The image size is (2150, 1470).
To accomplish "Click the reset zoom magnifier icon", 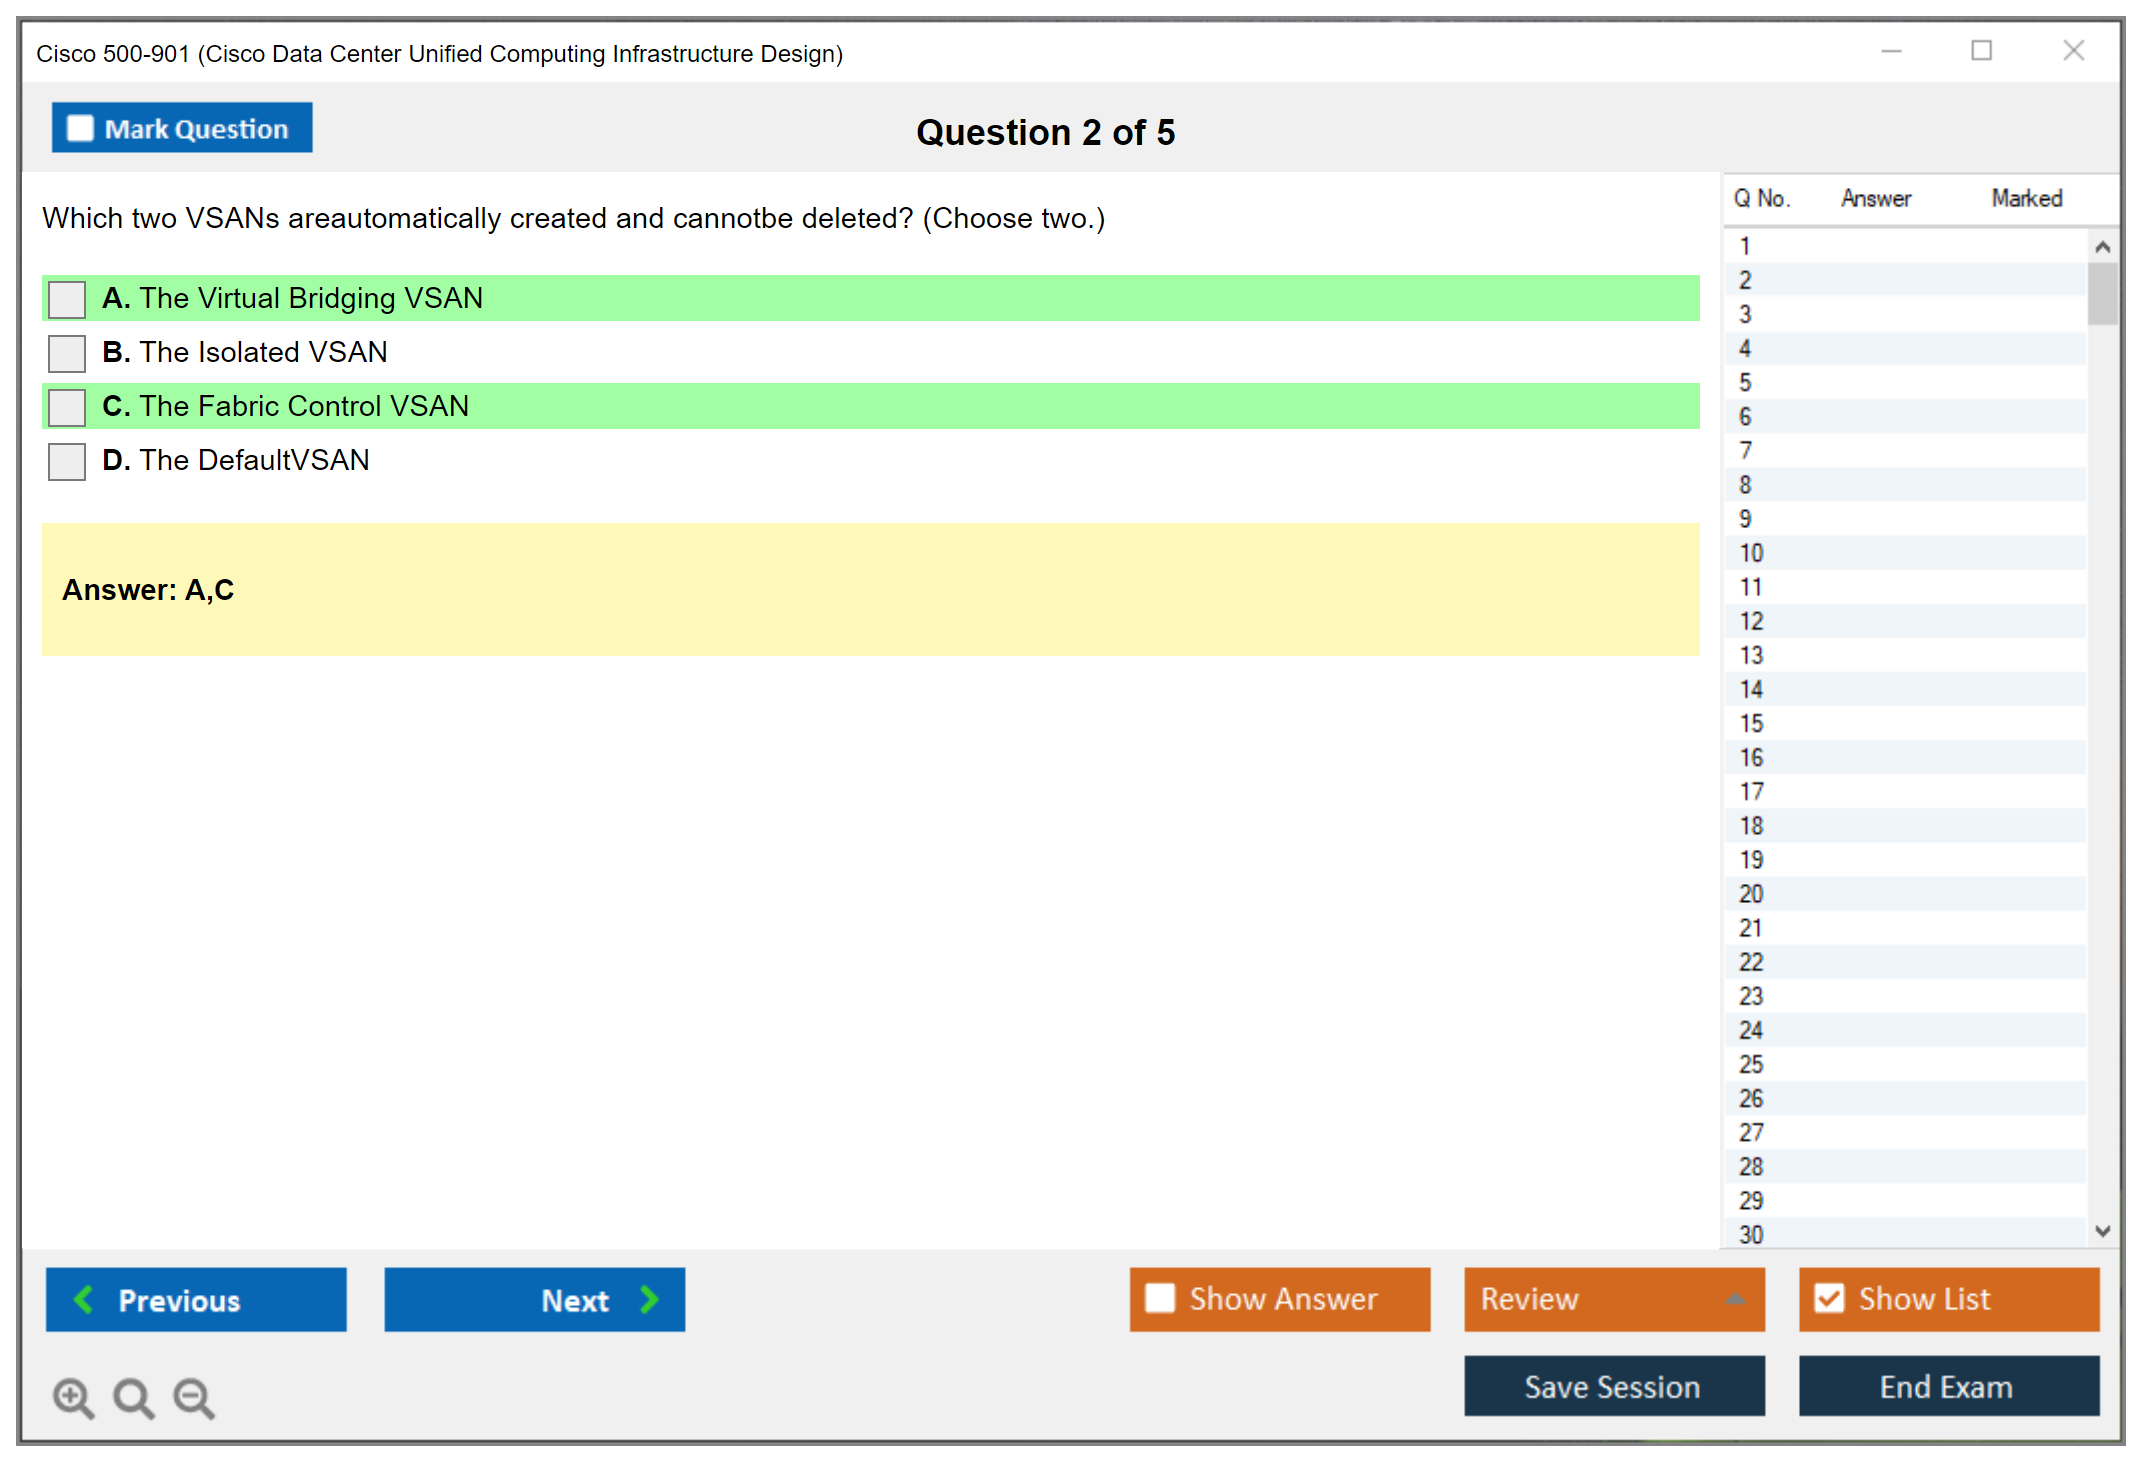I will coord(132,1397).
